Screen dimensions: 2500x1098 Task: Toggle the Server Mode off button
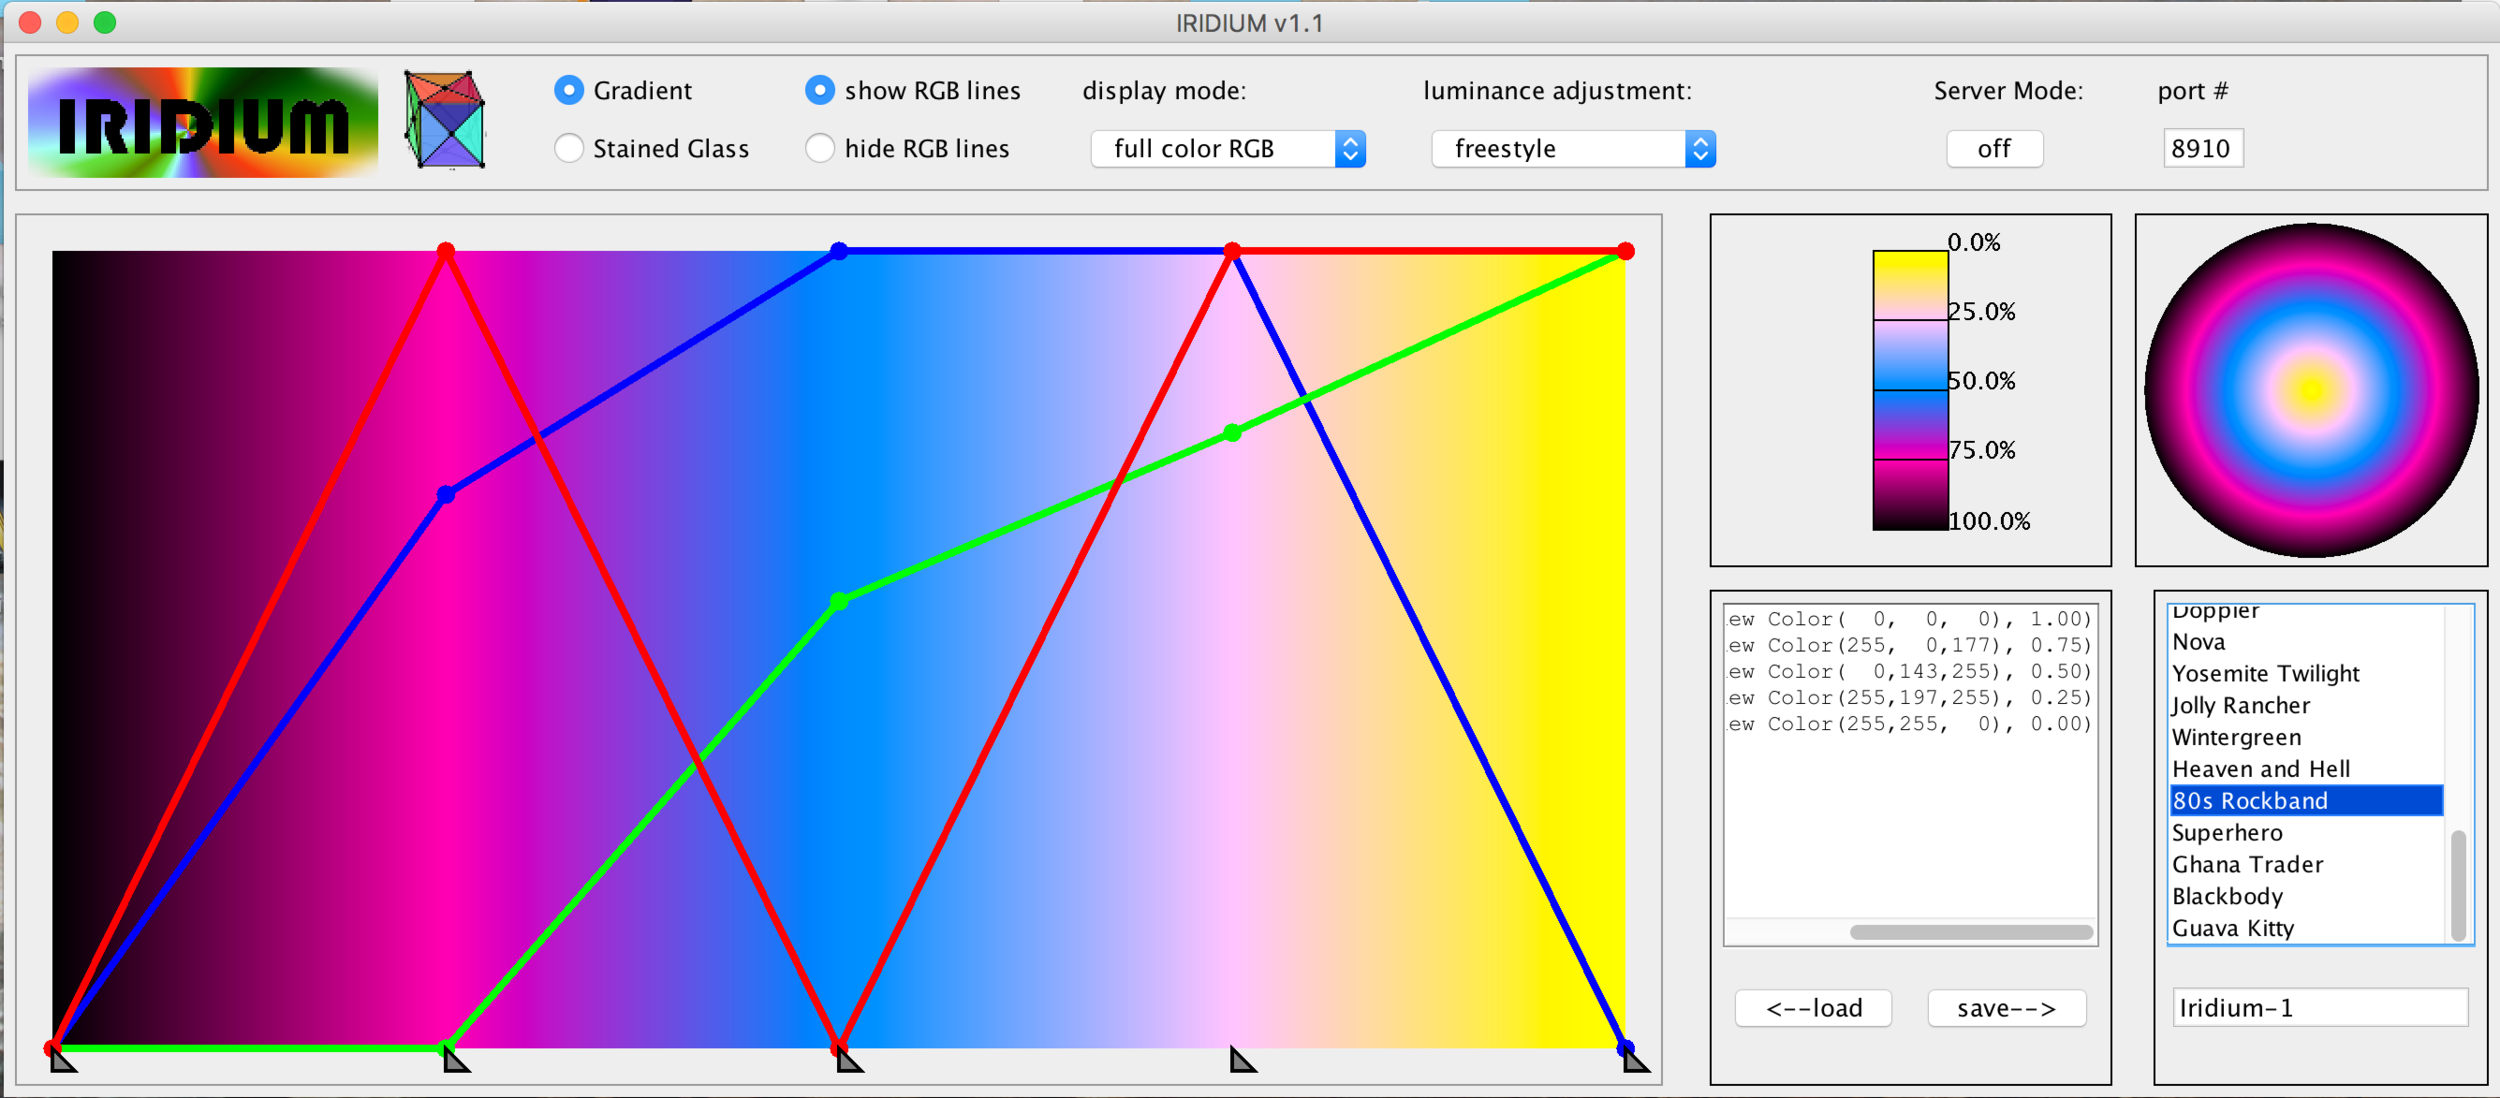point(1994,149)
